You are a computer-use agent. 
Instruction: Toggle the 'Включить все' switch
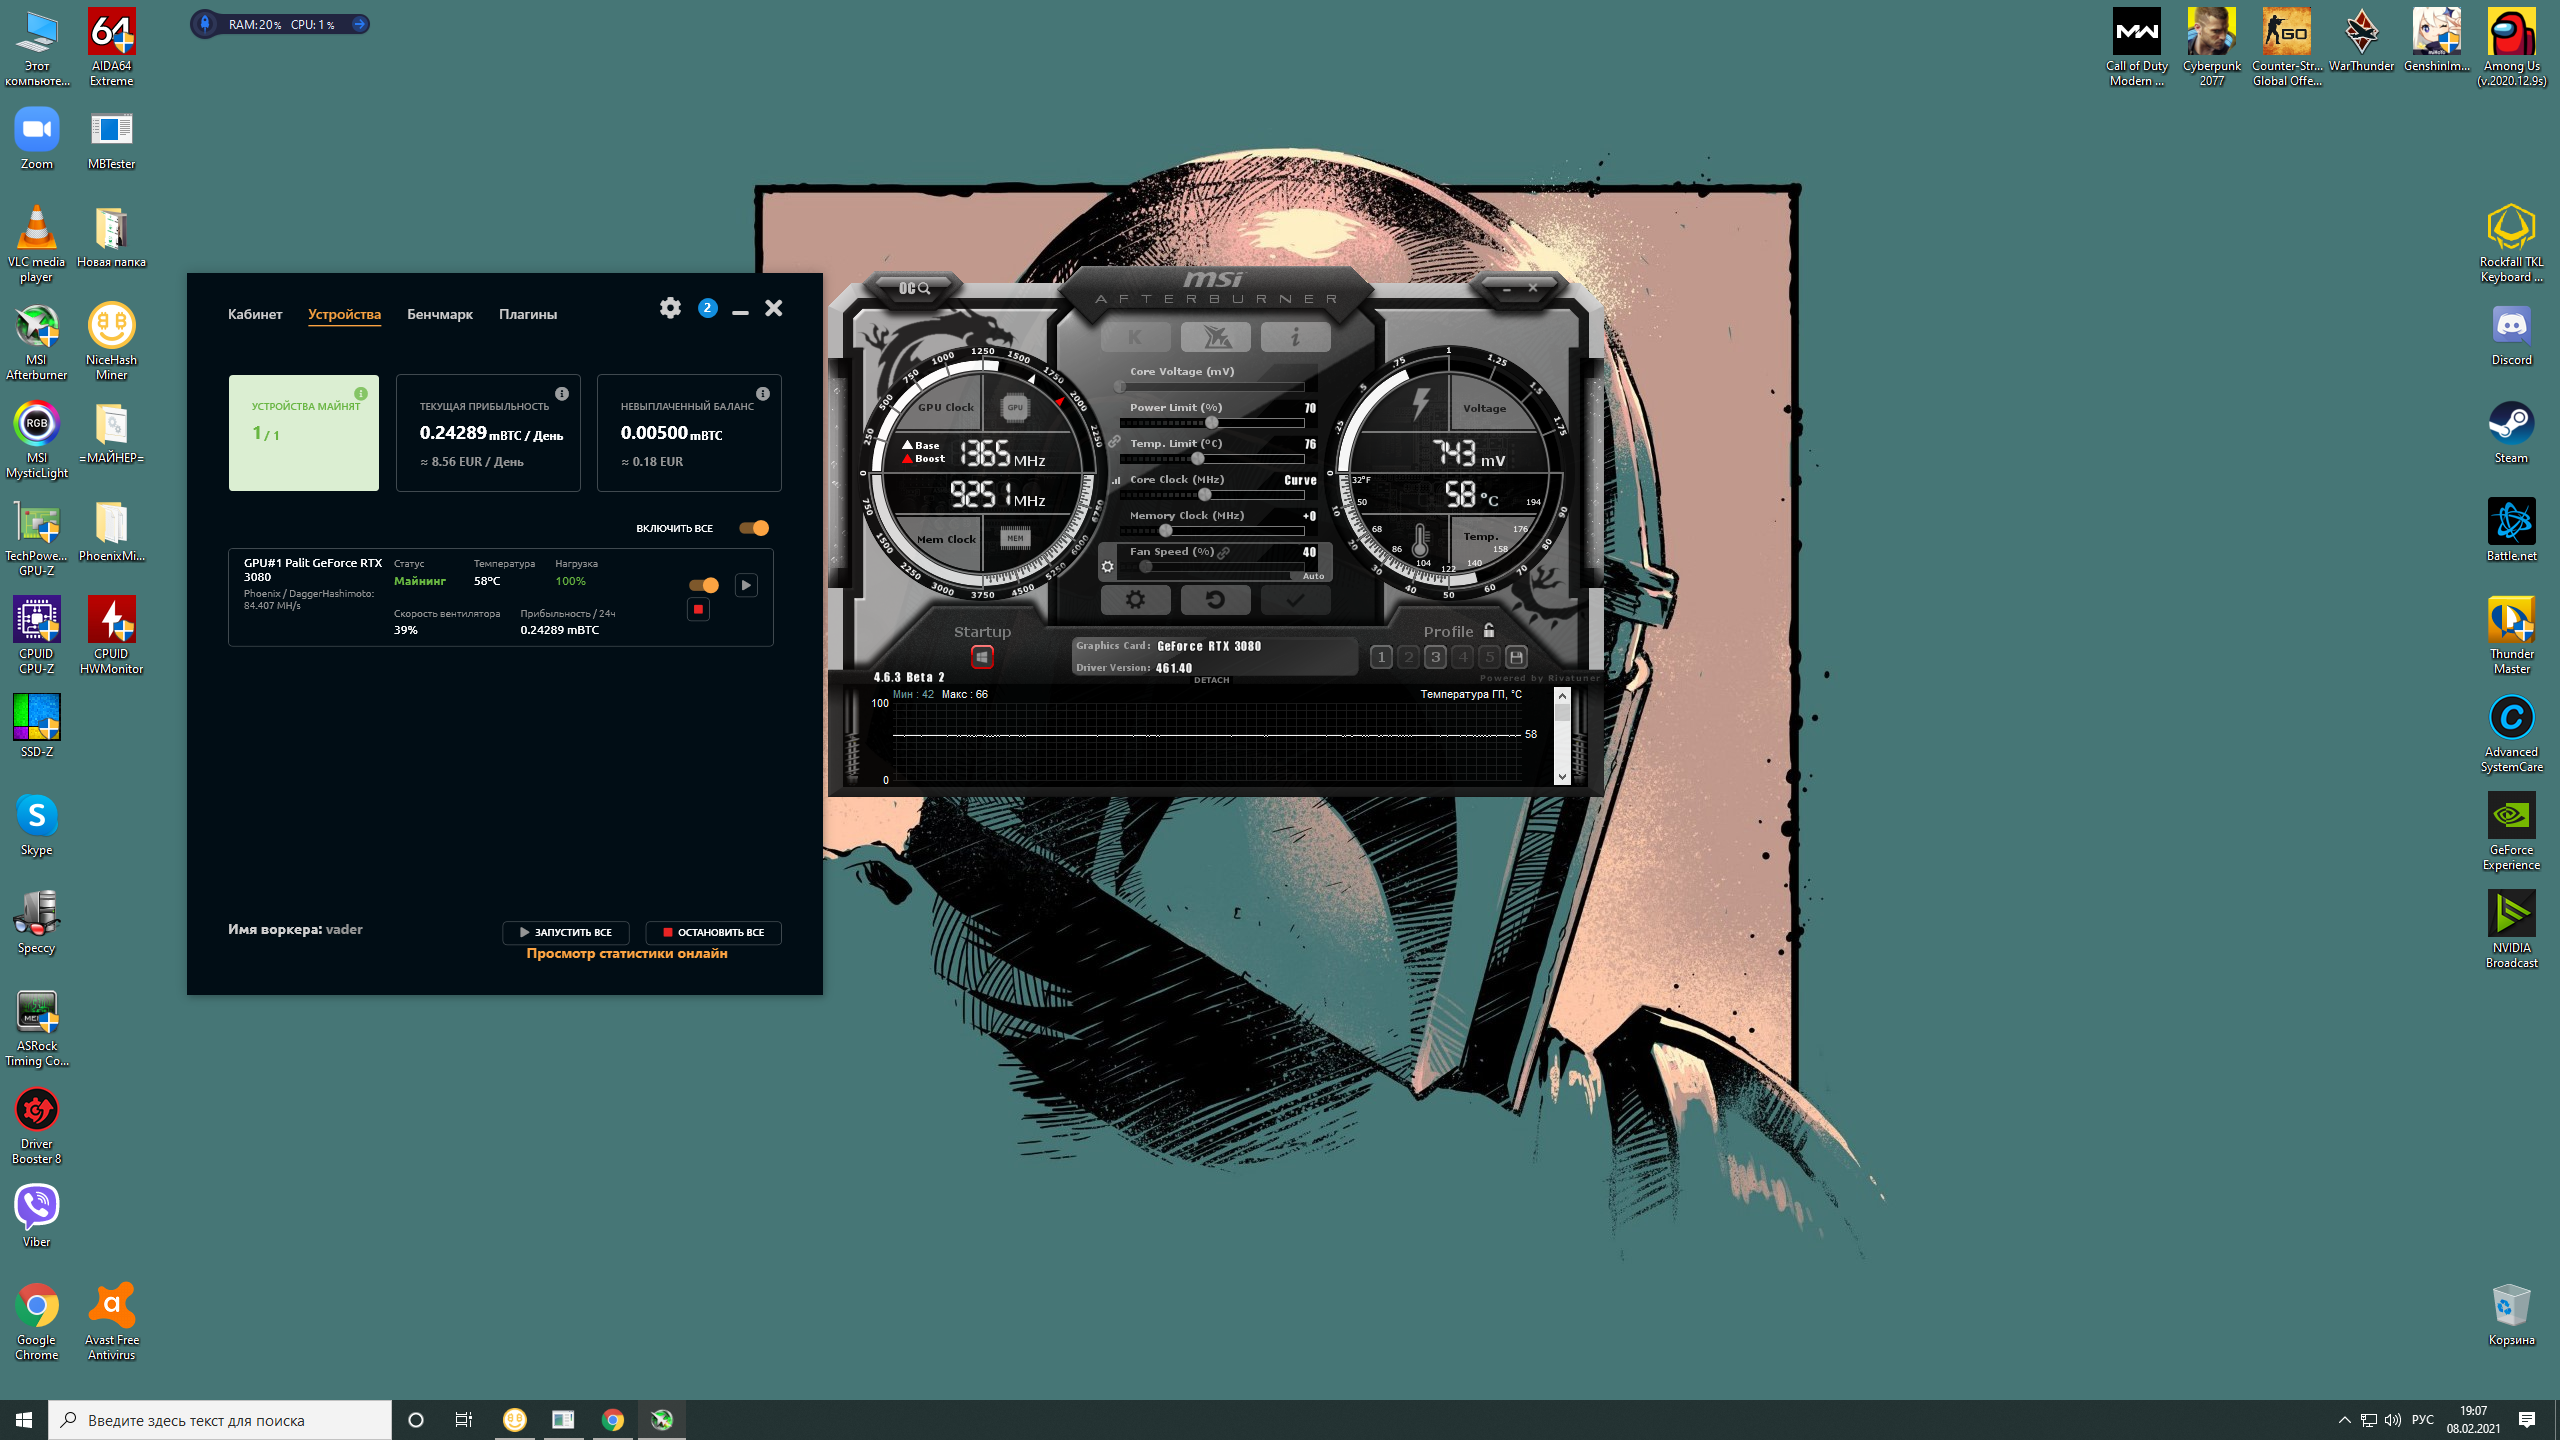(754, 528)
